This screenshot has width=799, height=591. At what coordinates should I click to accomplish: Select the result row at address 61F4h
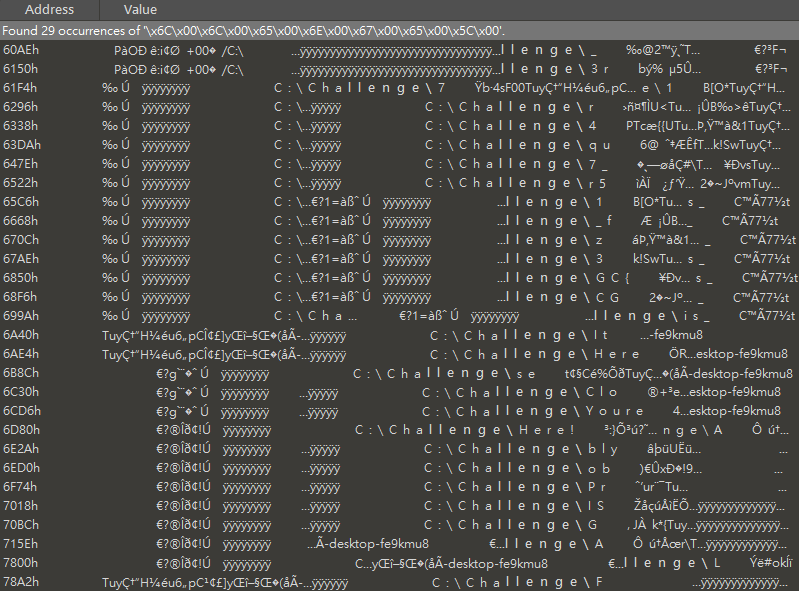[x=400, y=88]
